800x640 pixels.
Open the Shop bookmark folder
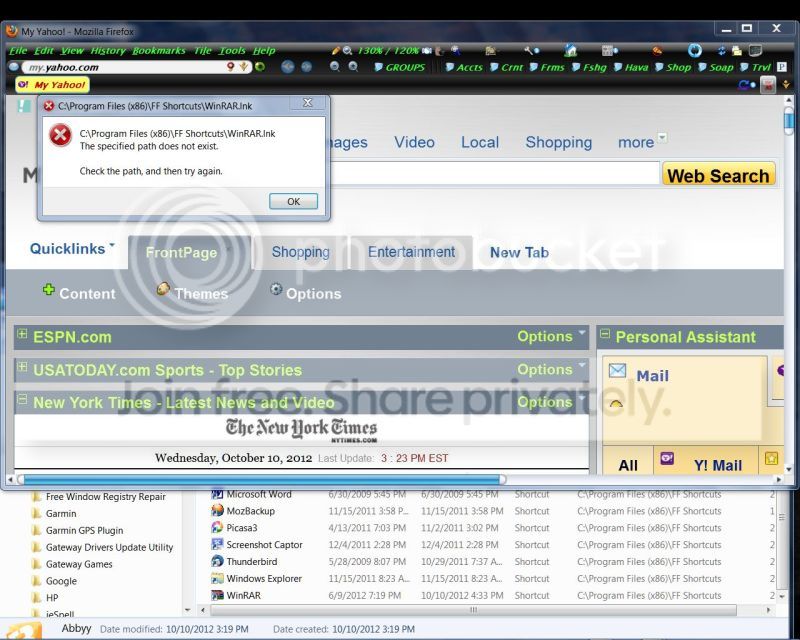click(673, 67)
